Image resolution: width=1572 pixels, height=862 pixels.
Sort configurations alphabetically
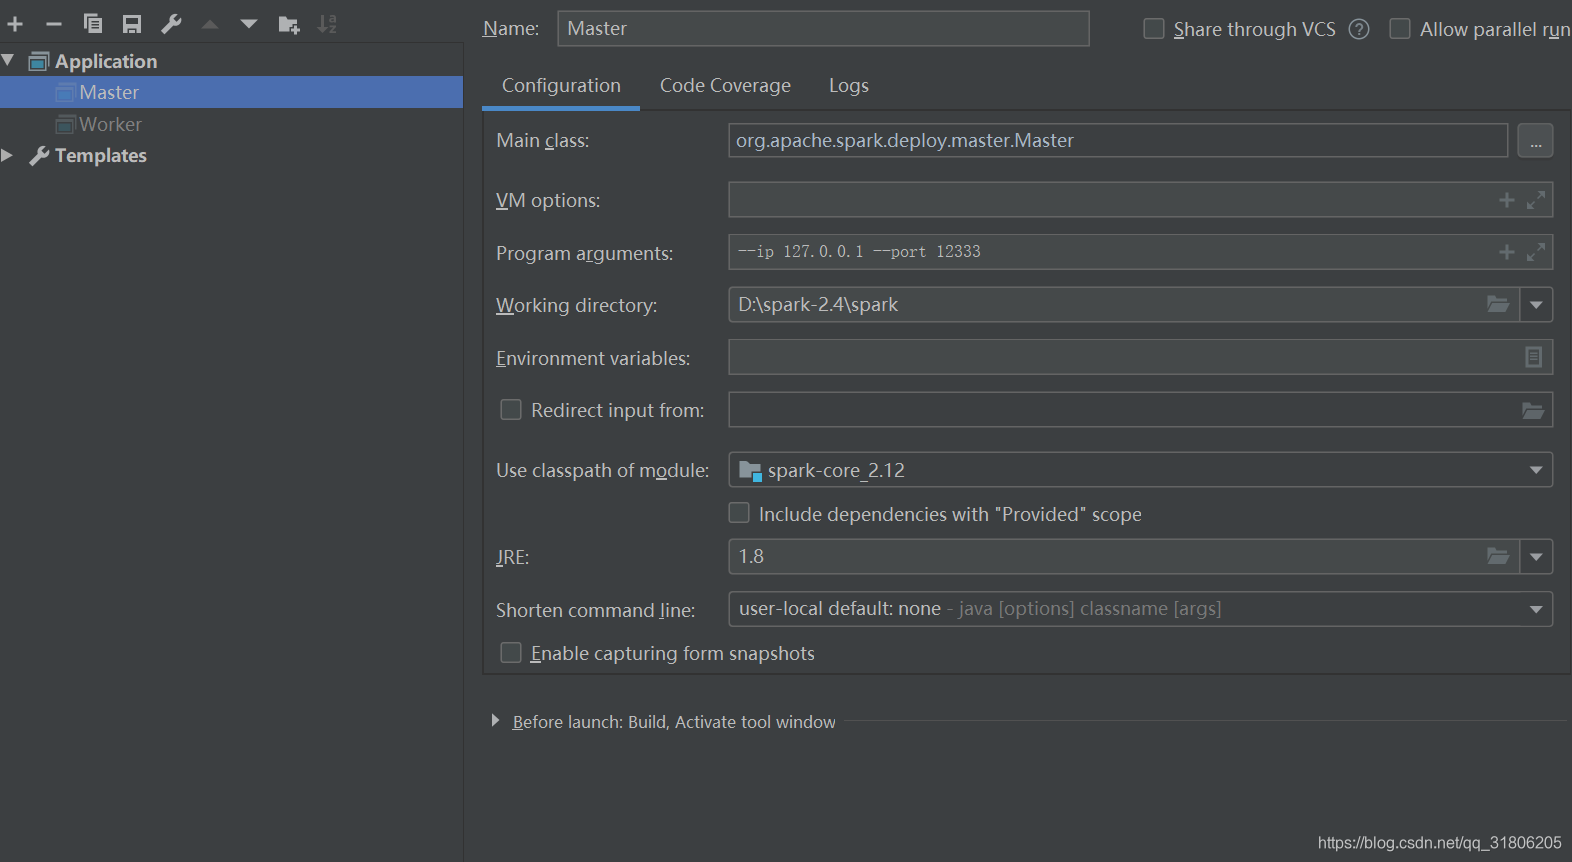[327, 24]
